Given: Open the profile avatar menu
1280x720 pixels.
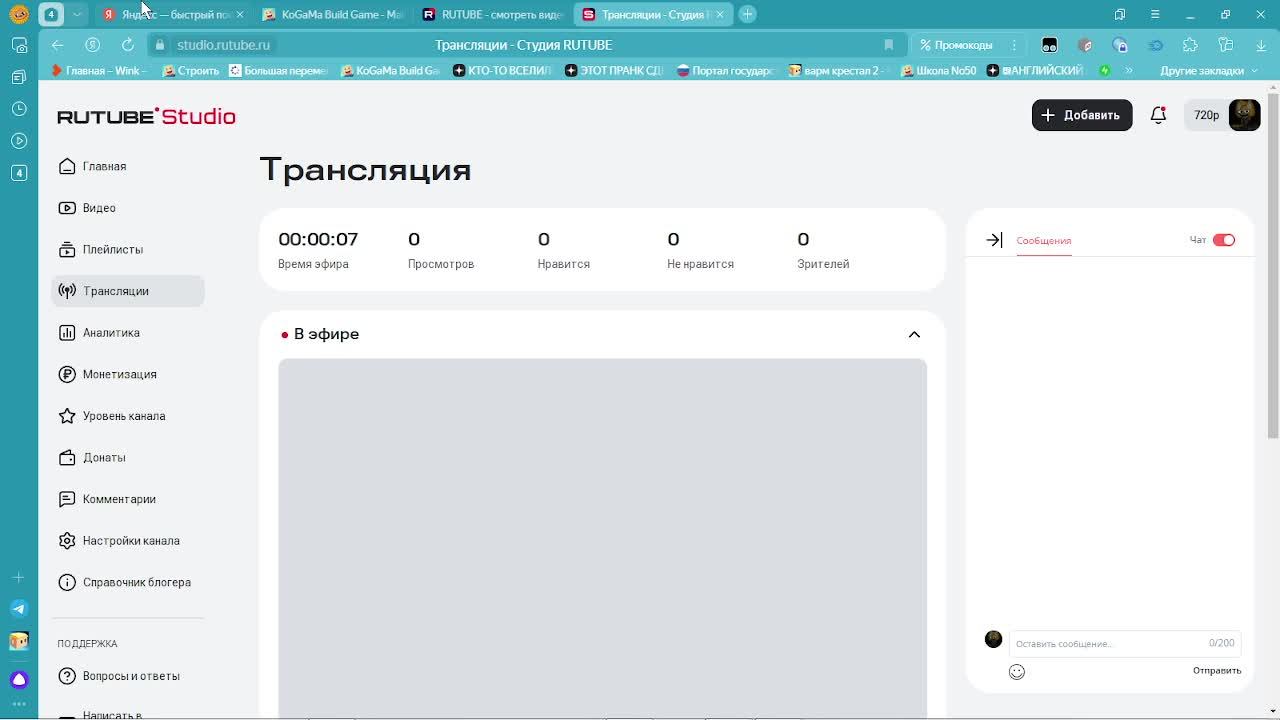Looking at the screenshot, I should [x=1244, y=115].
